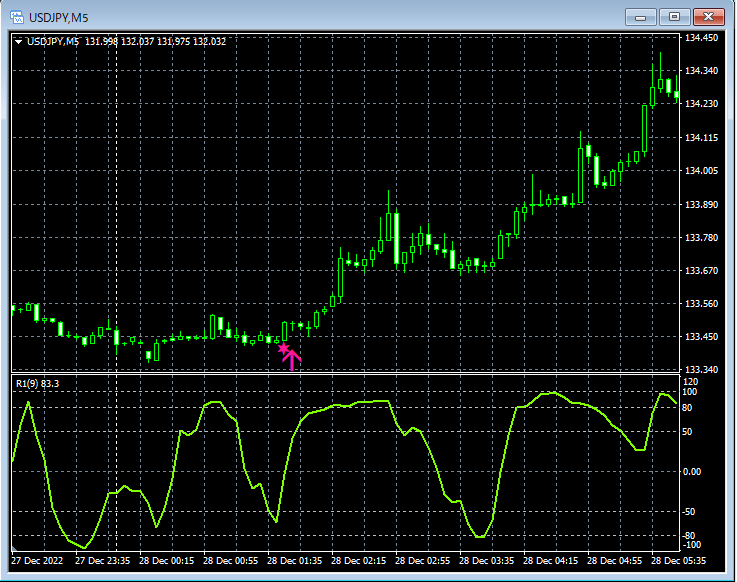The width and height of the screenshot is (737, 582).
Task: Maximize the USDJPY,M5 chart window
Action: [674, 17]
